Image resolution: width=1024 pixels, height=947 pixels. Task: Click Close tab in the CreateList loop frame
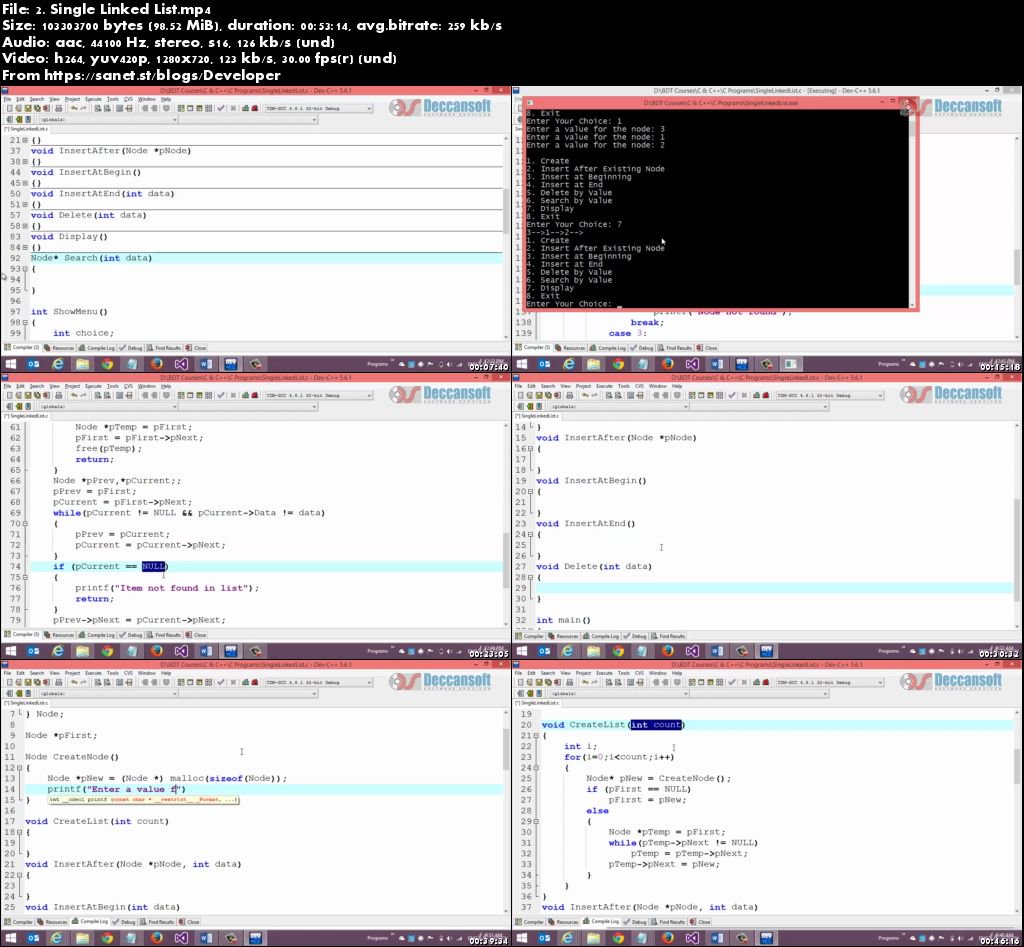[701, 922]
